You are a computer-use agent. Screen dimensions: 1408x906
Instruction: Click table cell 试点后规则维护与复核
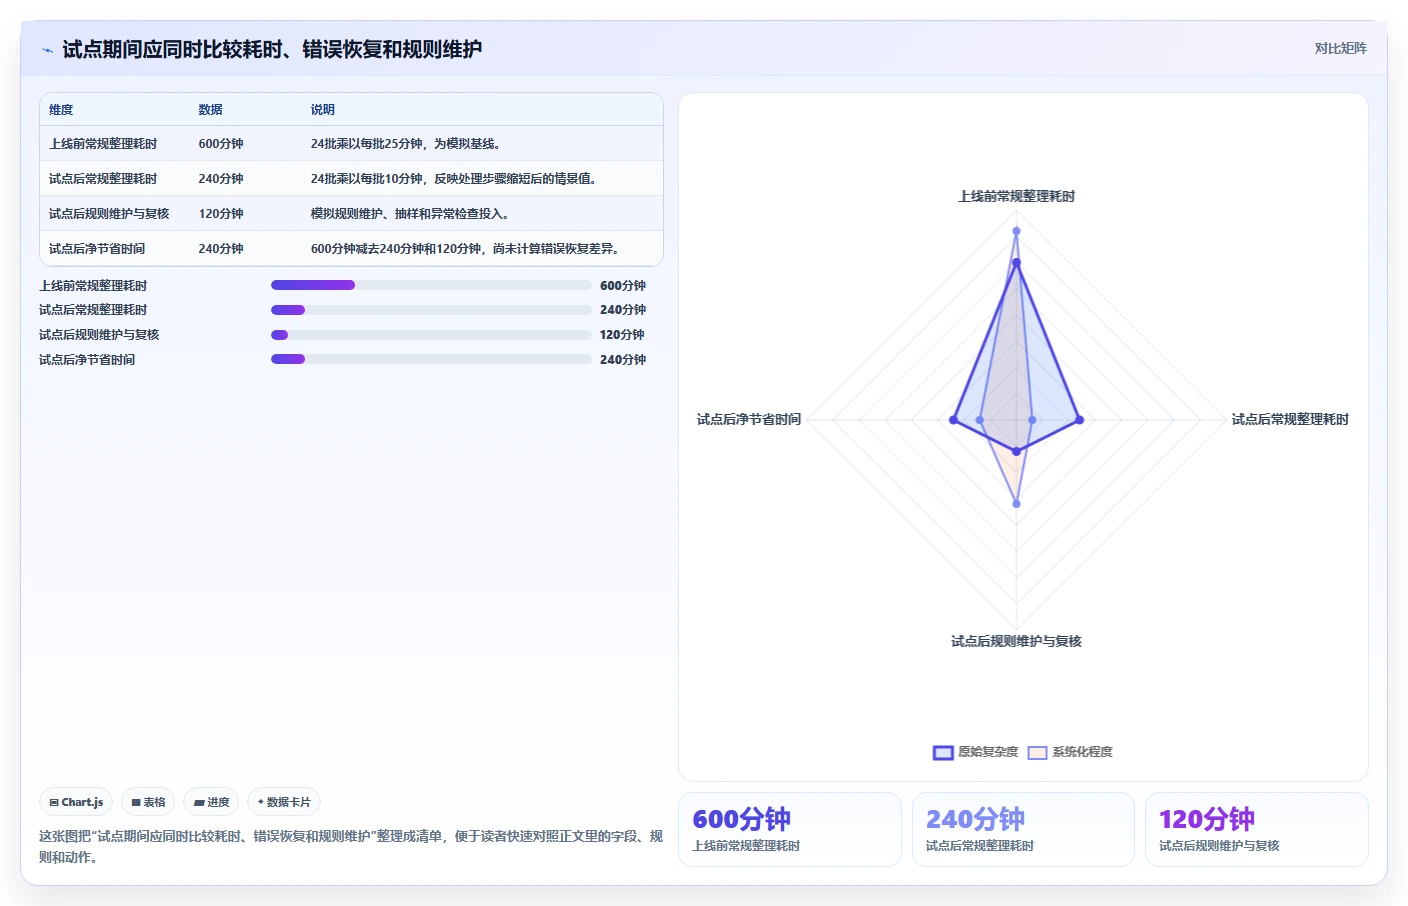point(109,214)
